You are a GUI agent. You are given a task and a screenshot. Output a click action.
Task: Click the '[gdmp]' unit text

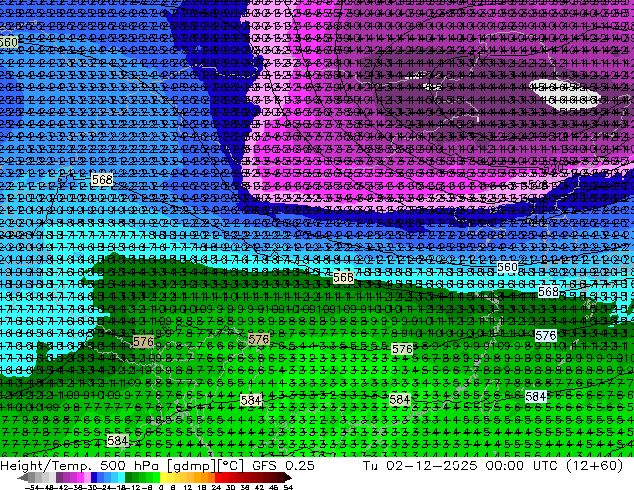[192, 466]
